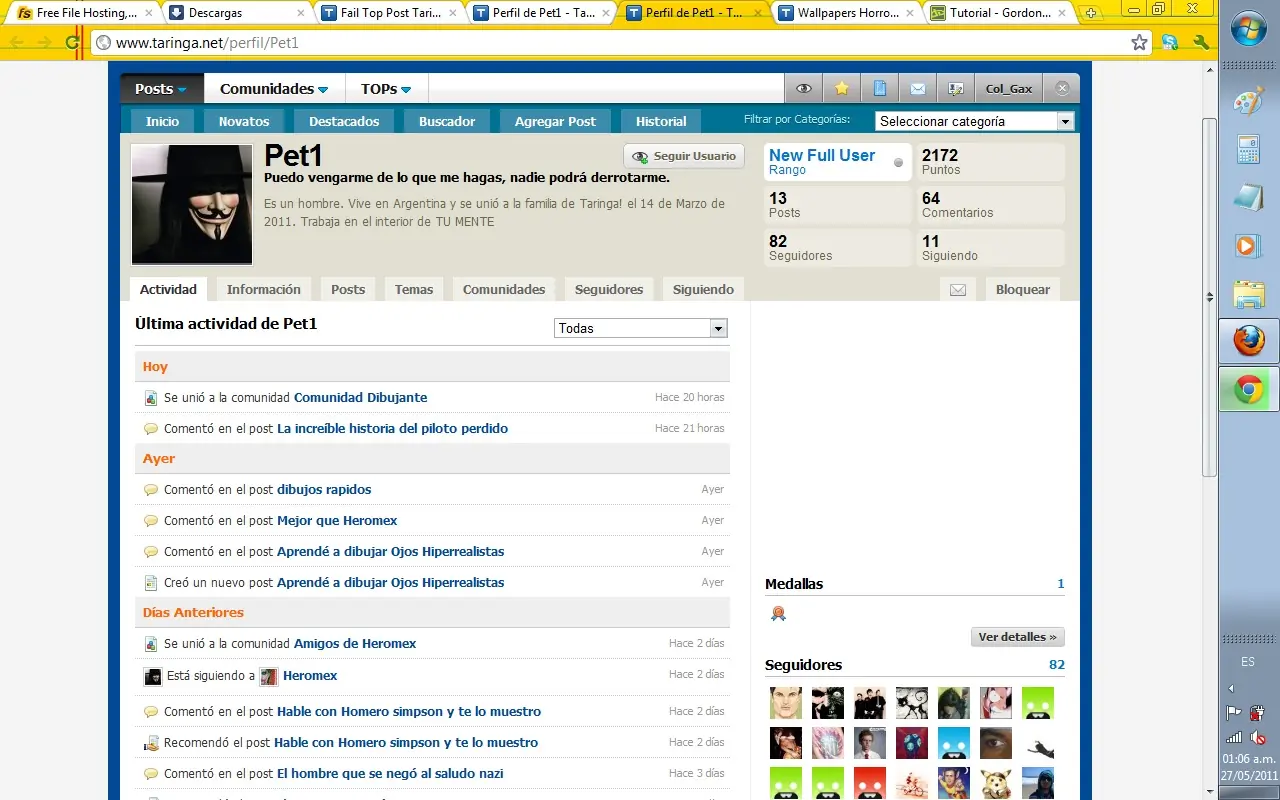Open Historial in the navigation bar
This screenshot has width=1280, height=800.
click(661, 121)
